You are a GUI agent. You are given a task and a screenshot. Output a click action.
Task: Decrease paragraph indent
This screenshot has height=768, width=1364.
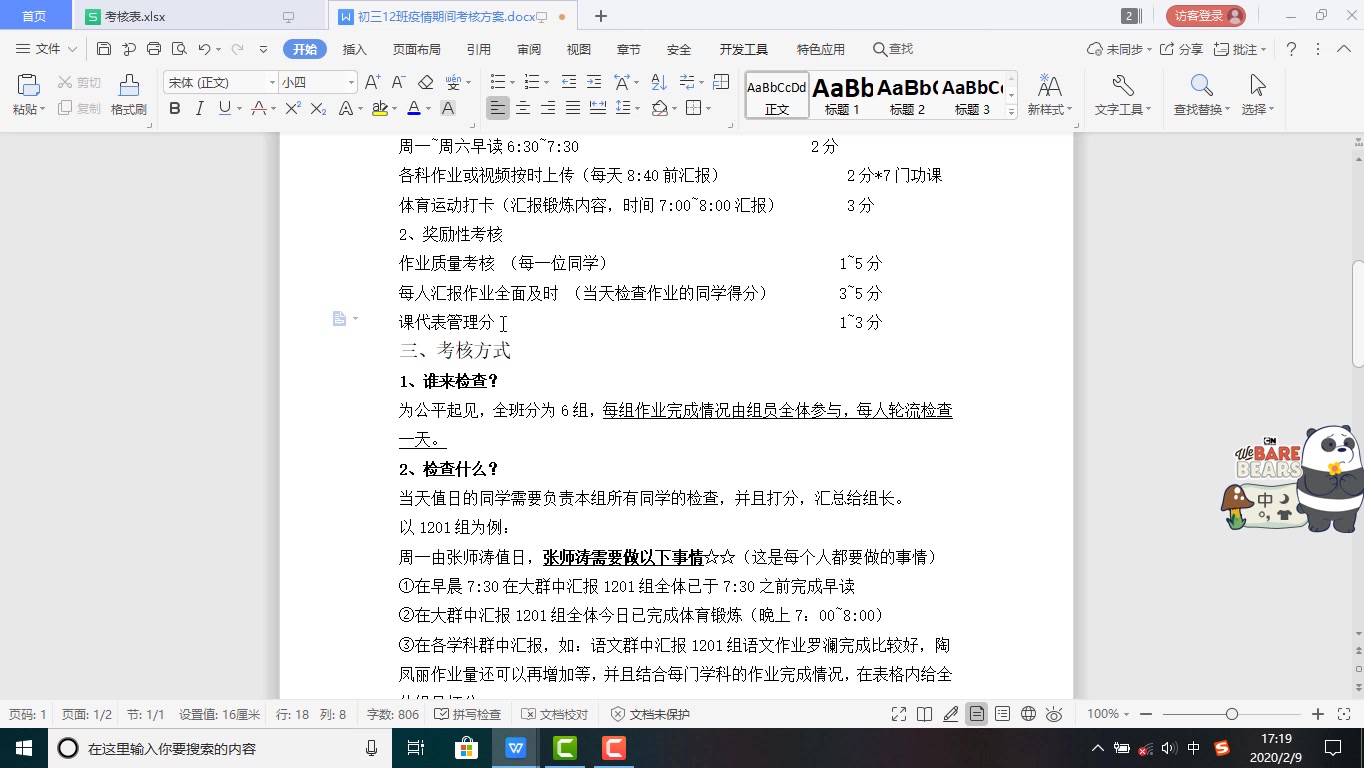(x=569, y=82)
